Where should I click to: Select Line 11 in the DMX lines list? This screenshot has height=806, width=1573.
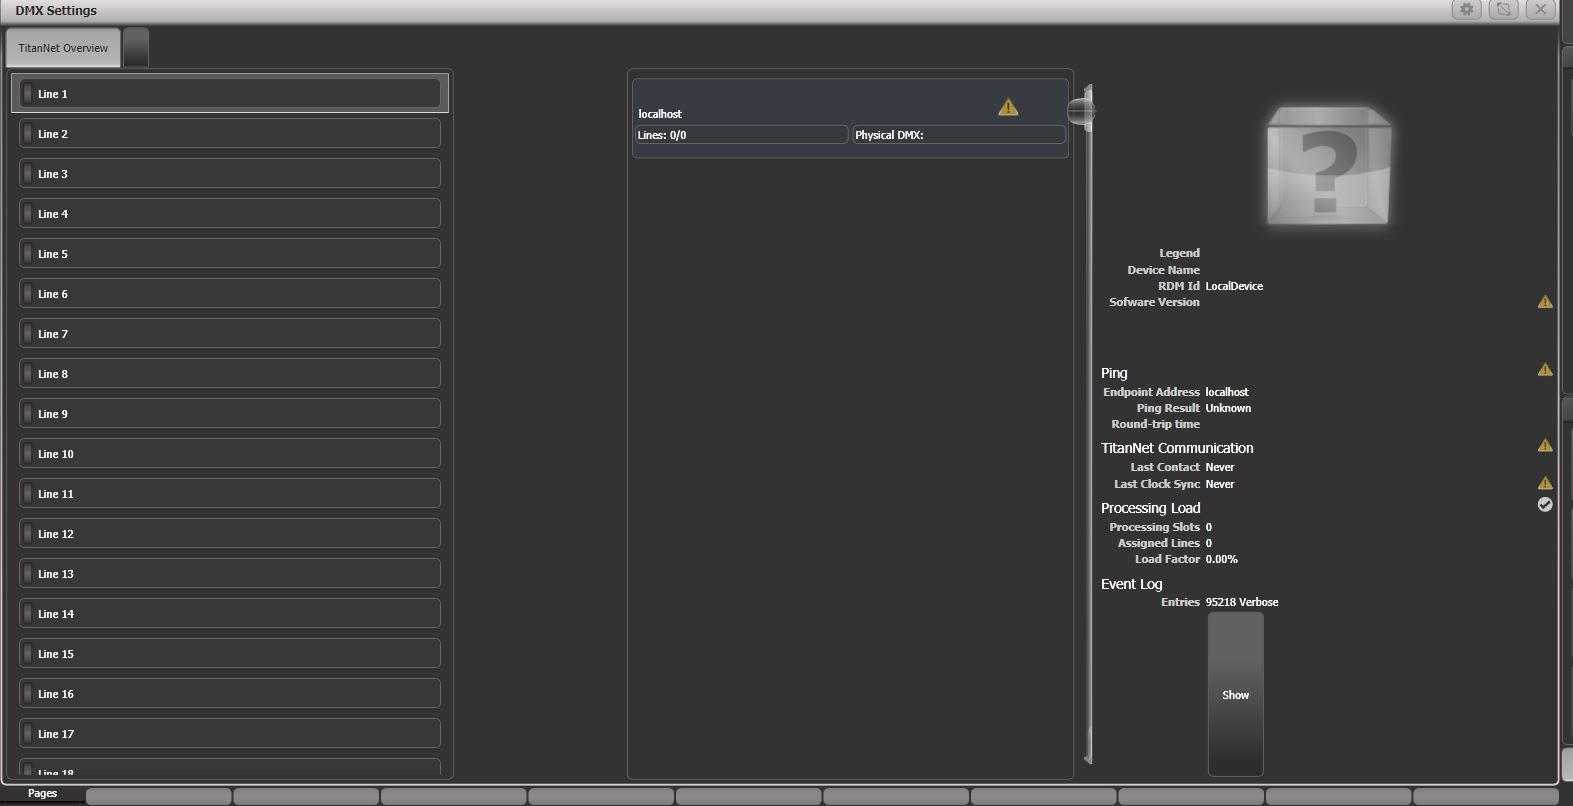coord(230,493)
